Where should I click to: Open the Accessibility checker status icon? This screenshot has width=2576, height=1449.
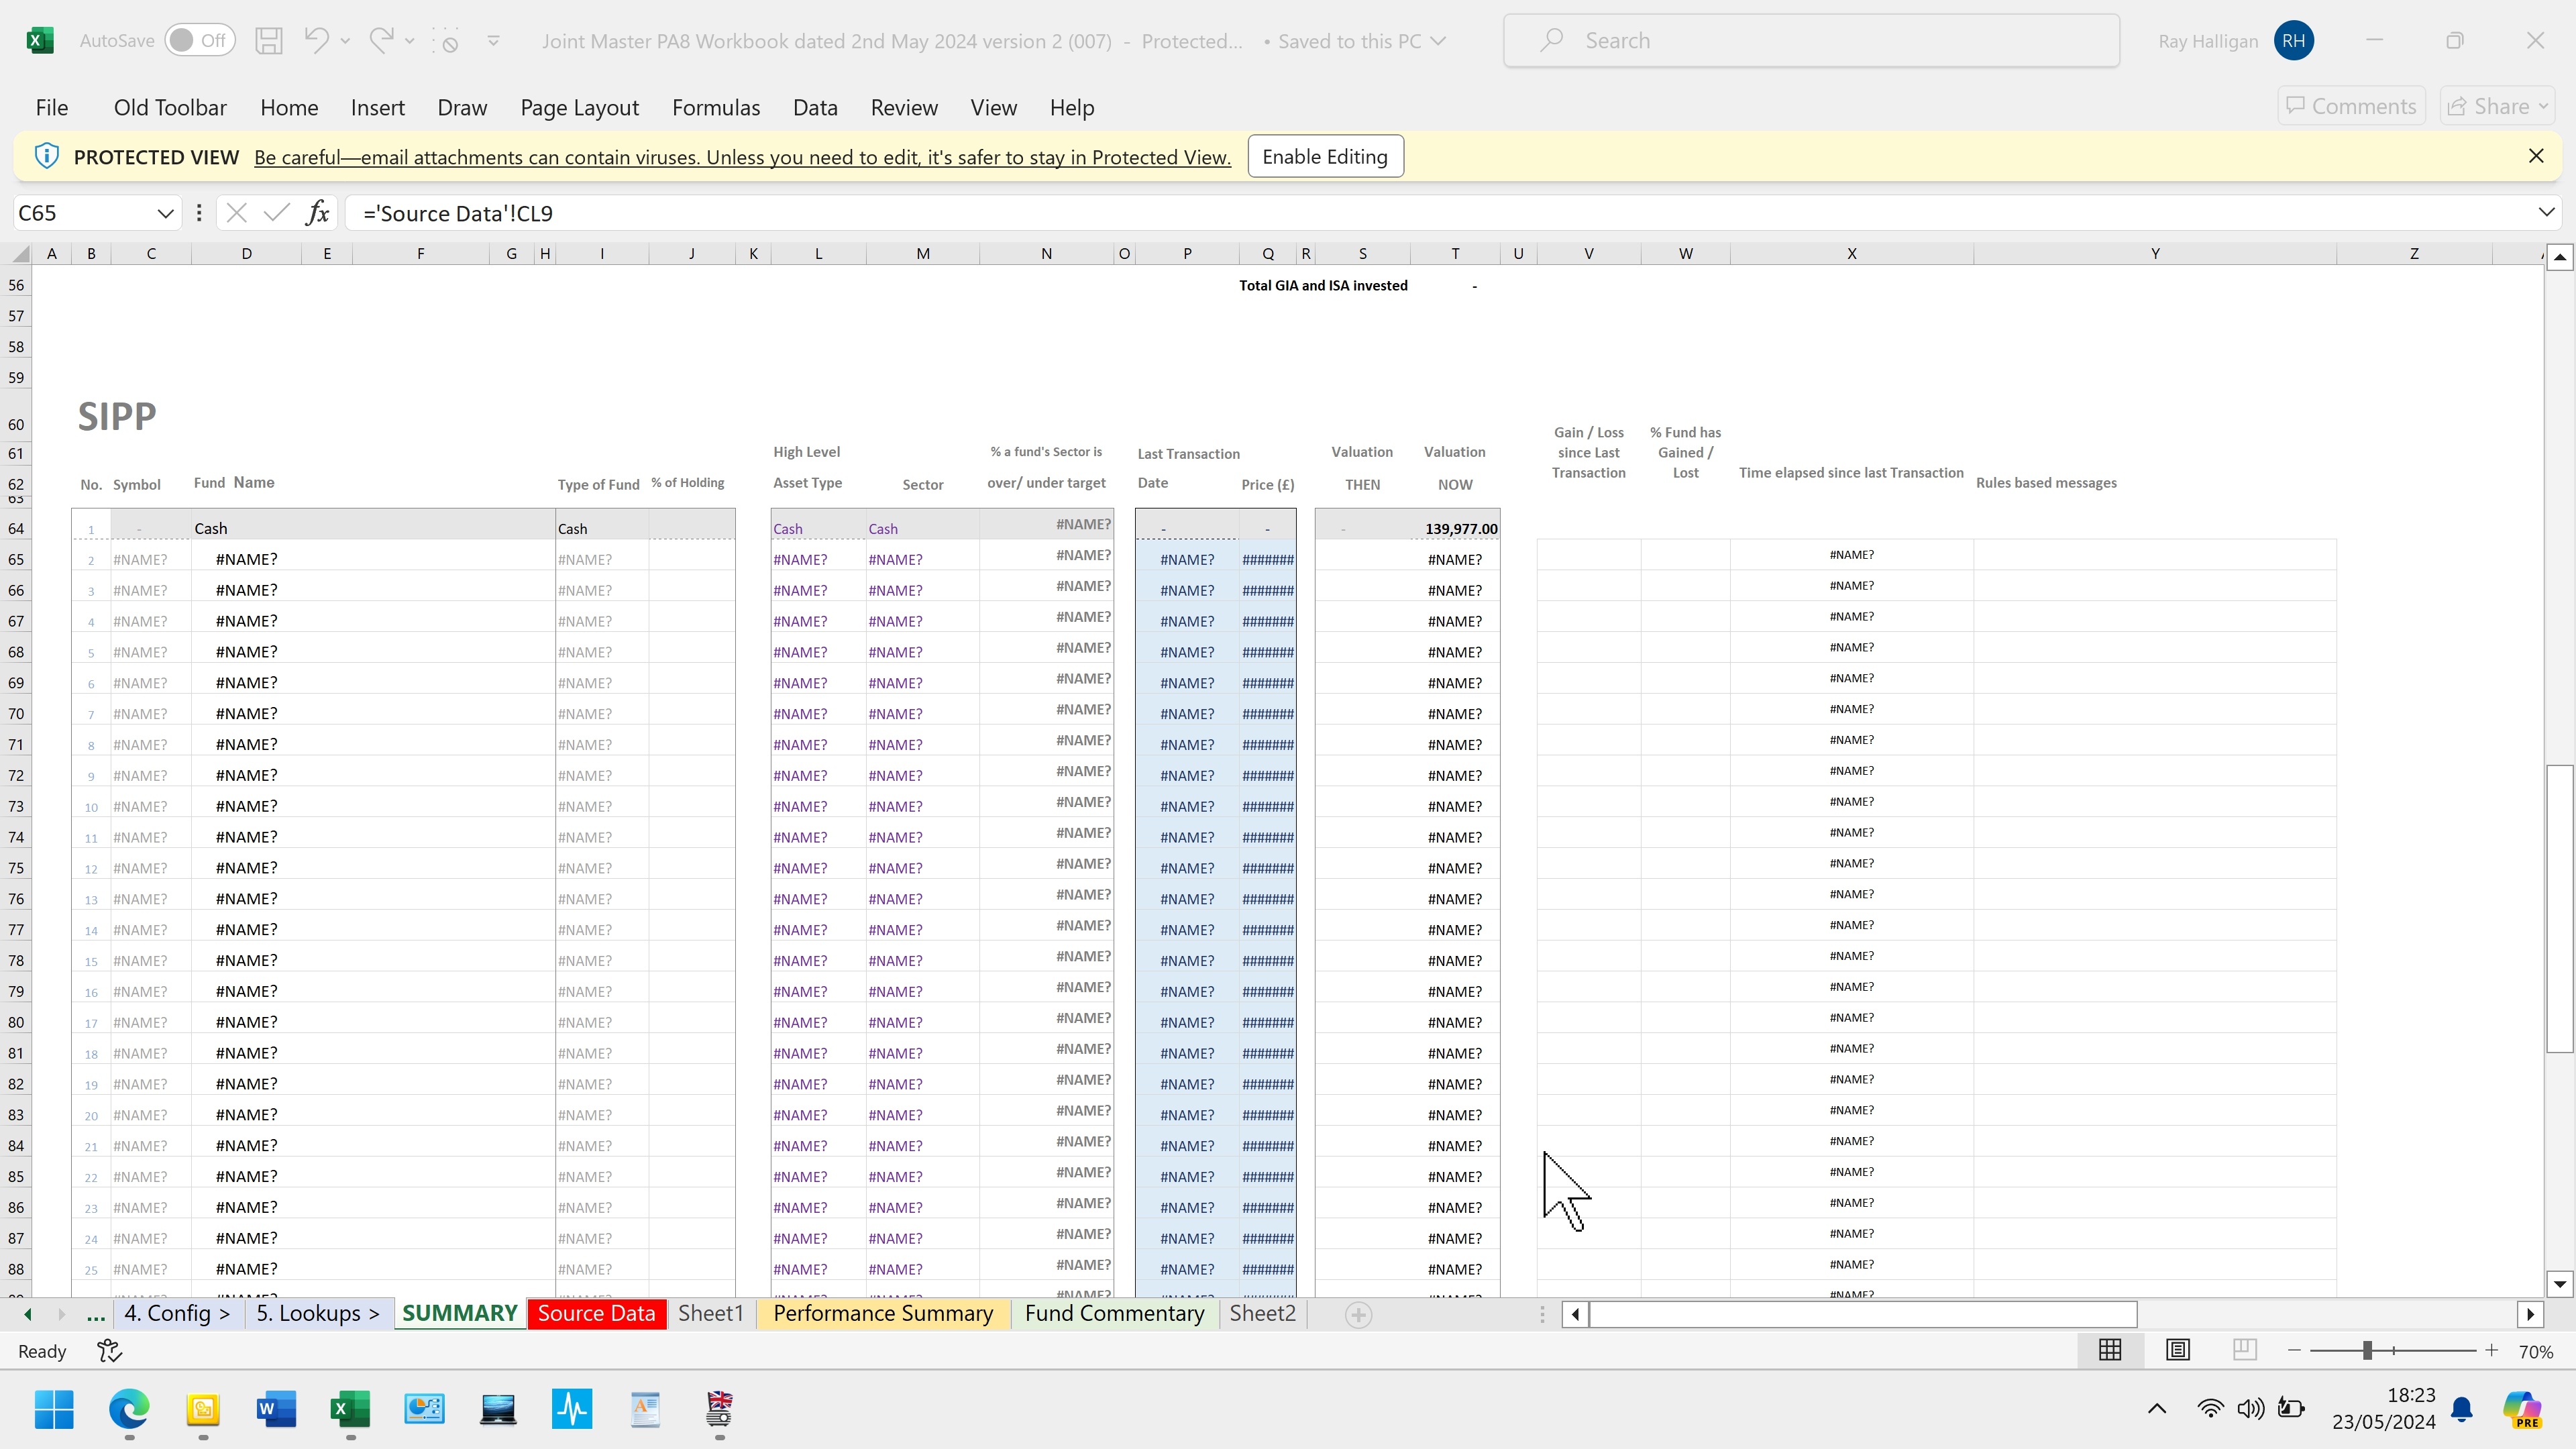click(109, 1351)
